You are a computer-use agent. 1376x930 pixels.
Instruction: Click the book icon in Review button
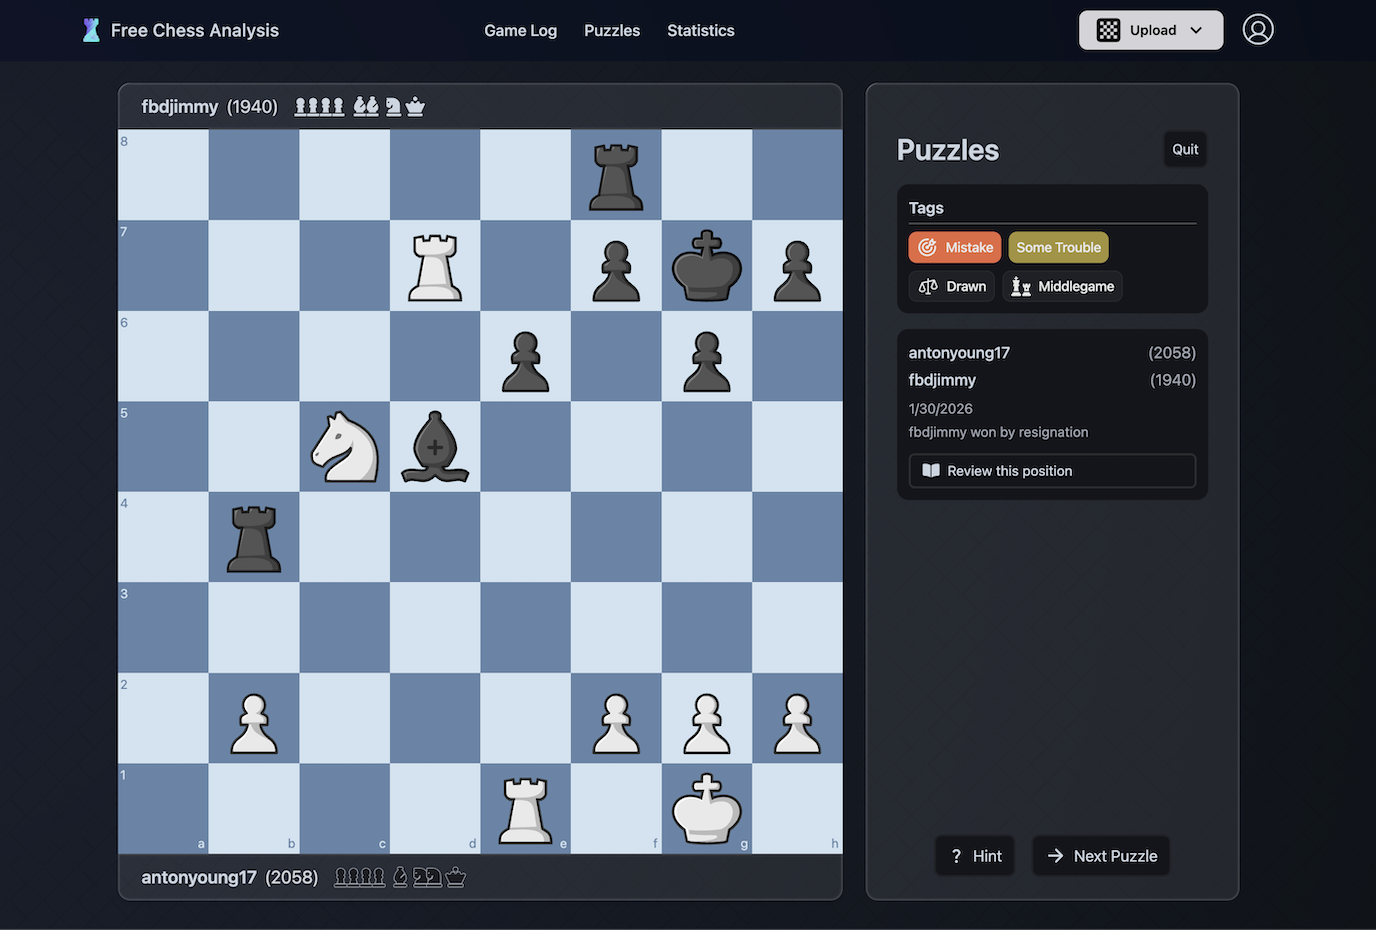[x=931, y=471]
